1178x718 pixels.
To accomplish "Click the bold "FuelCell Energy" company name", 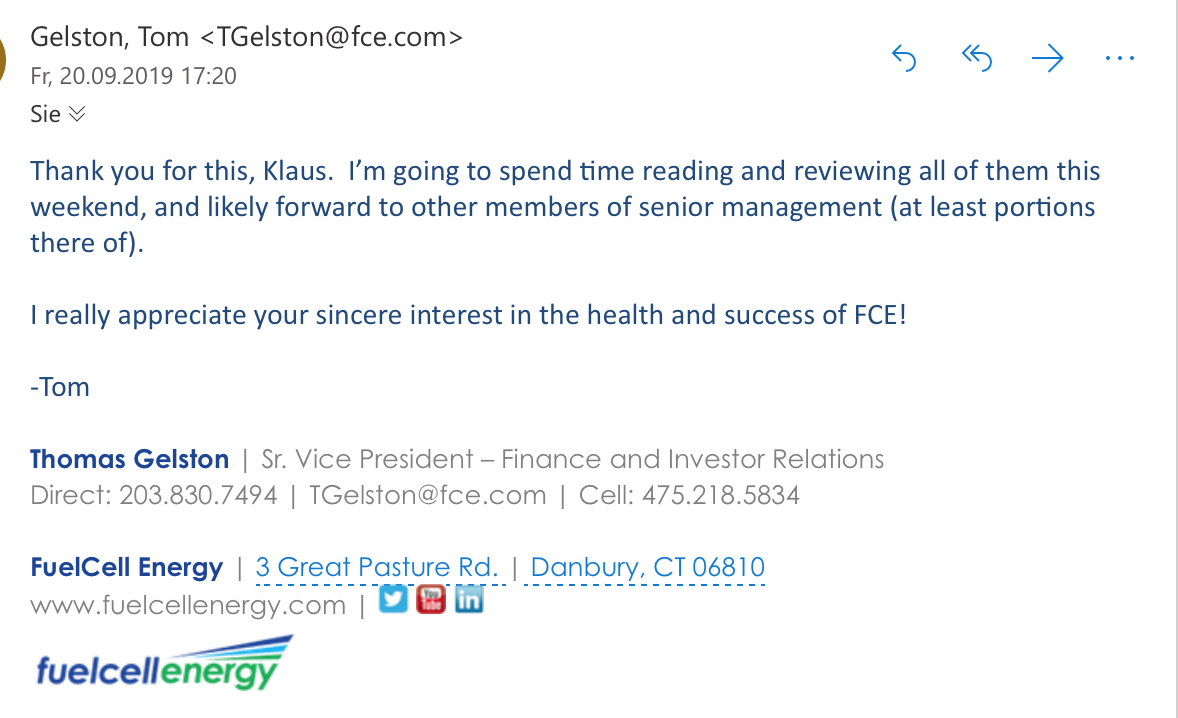I will click(x=127, y=568).
